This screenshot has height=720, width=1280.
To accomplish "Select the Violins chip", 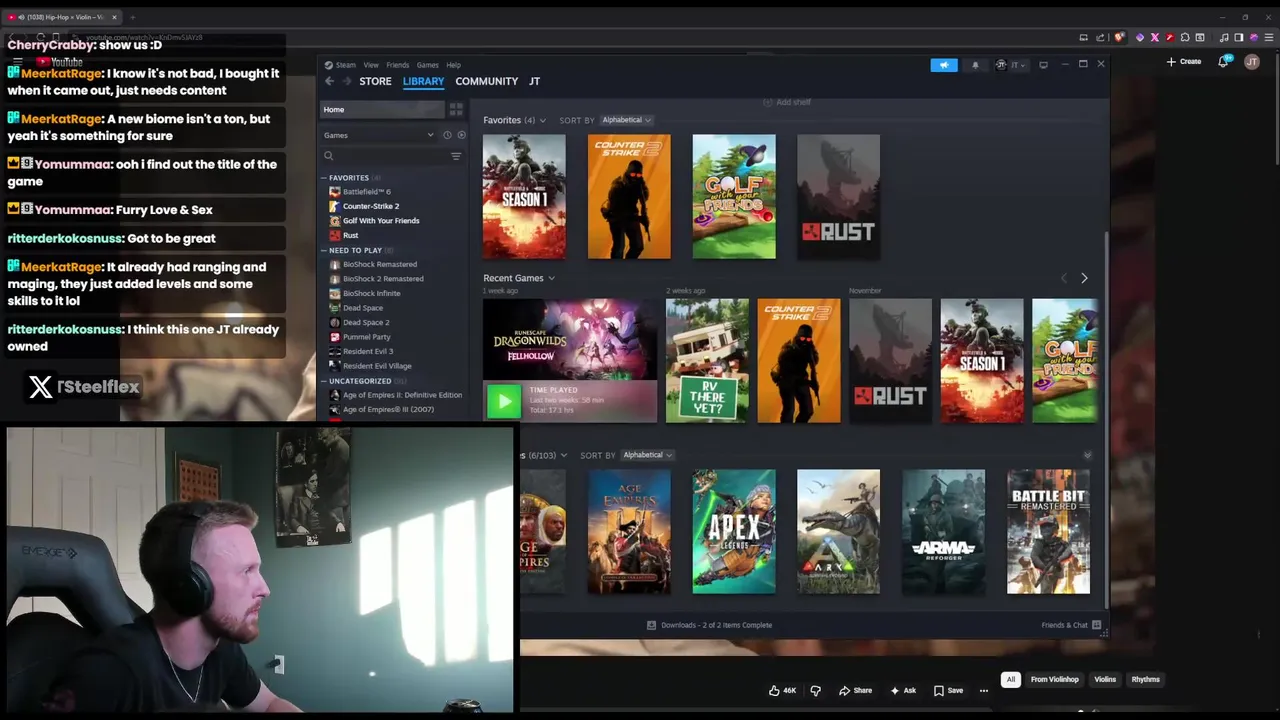I will [x=1105, y=679].
